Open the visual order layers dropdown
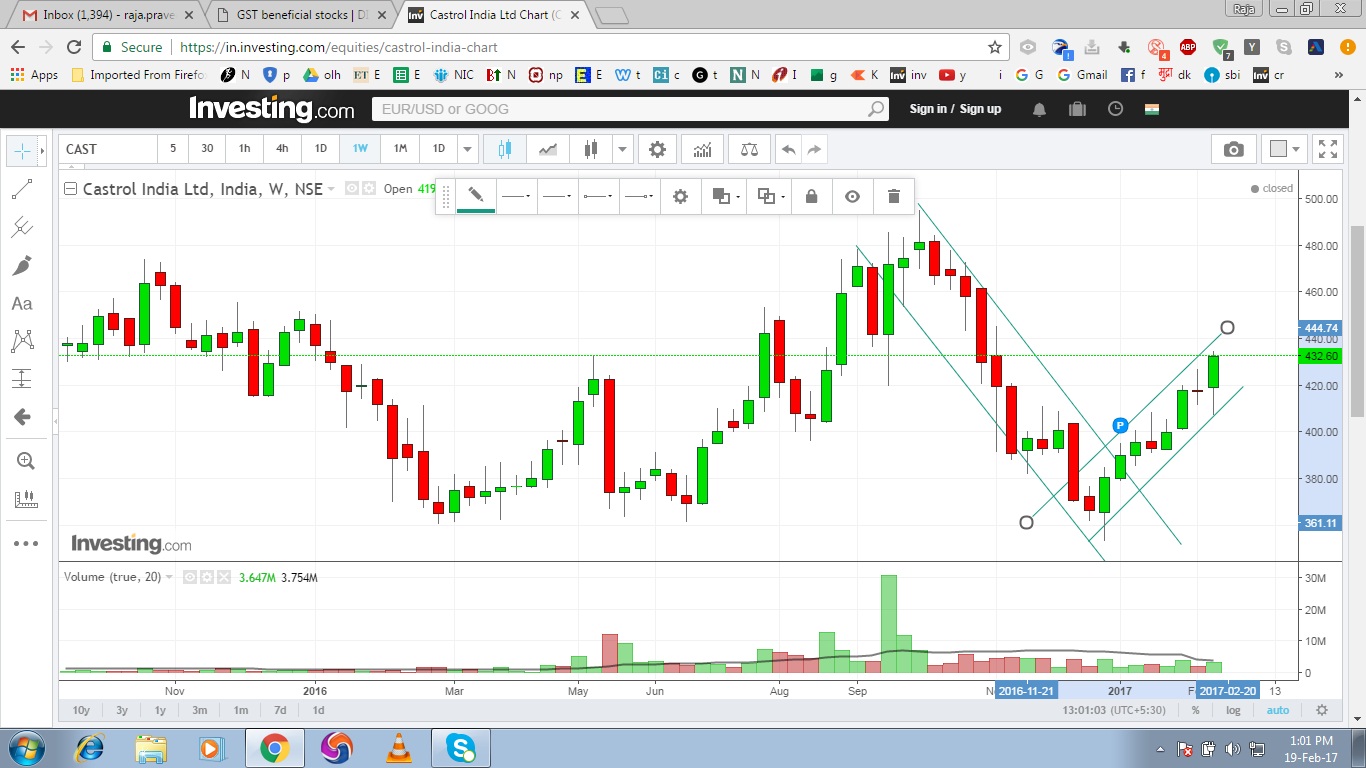The width and height of the screenshot is (1366, 768). (725, 196)
